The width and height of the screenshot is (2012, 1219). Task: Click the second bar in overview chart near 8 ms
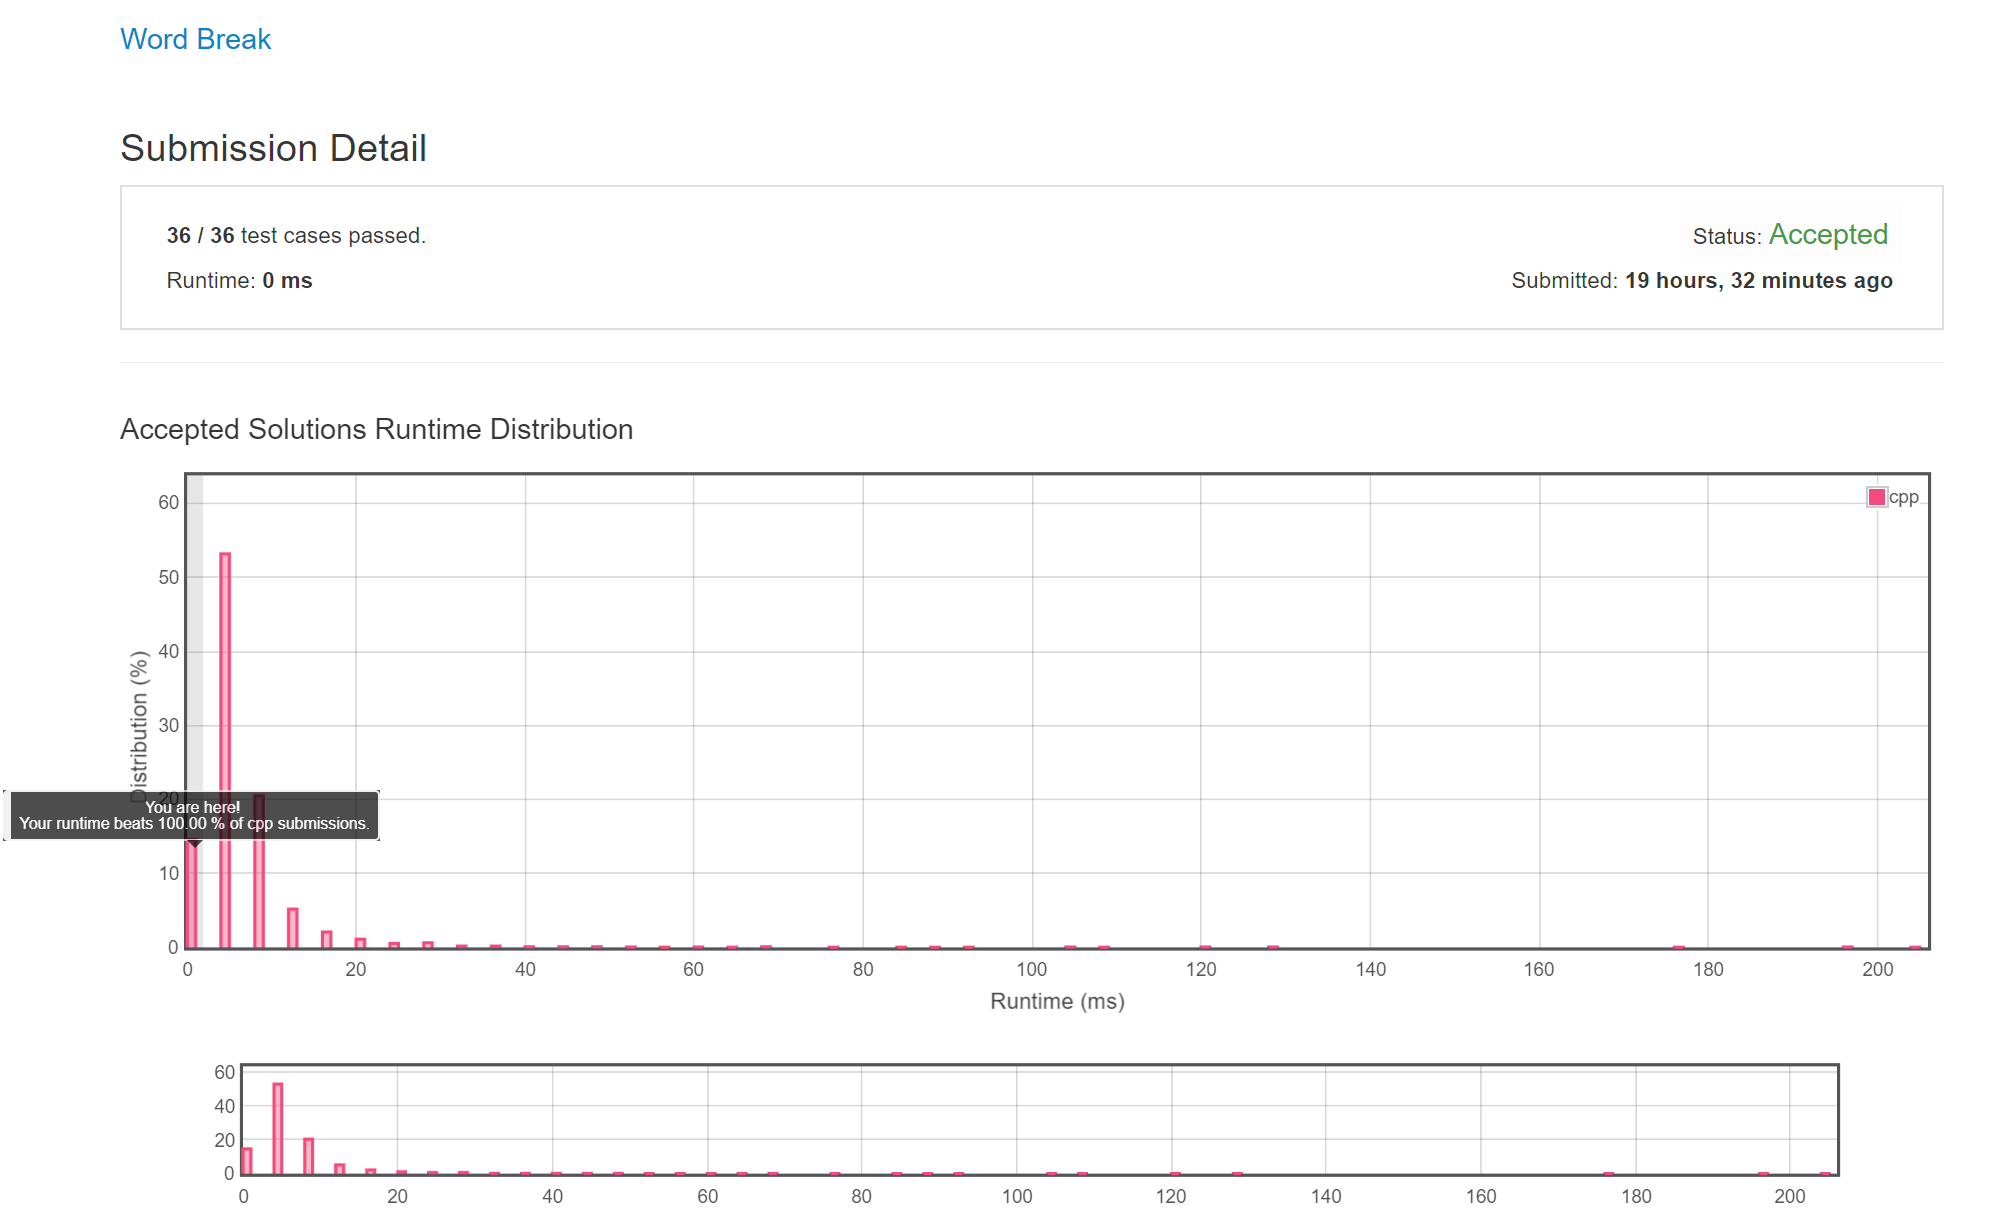[x=309, y=1157]
